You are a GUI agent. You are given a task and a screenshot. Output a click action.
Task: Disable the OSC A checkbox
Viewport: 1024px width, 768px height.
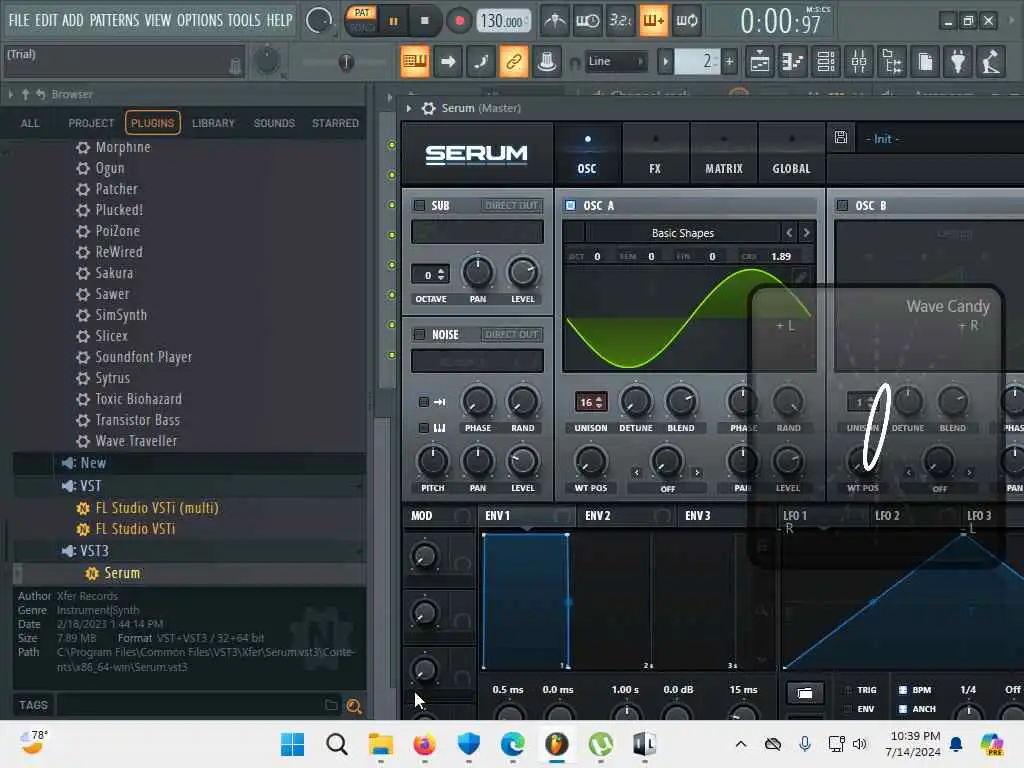point(570,206)
